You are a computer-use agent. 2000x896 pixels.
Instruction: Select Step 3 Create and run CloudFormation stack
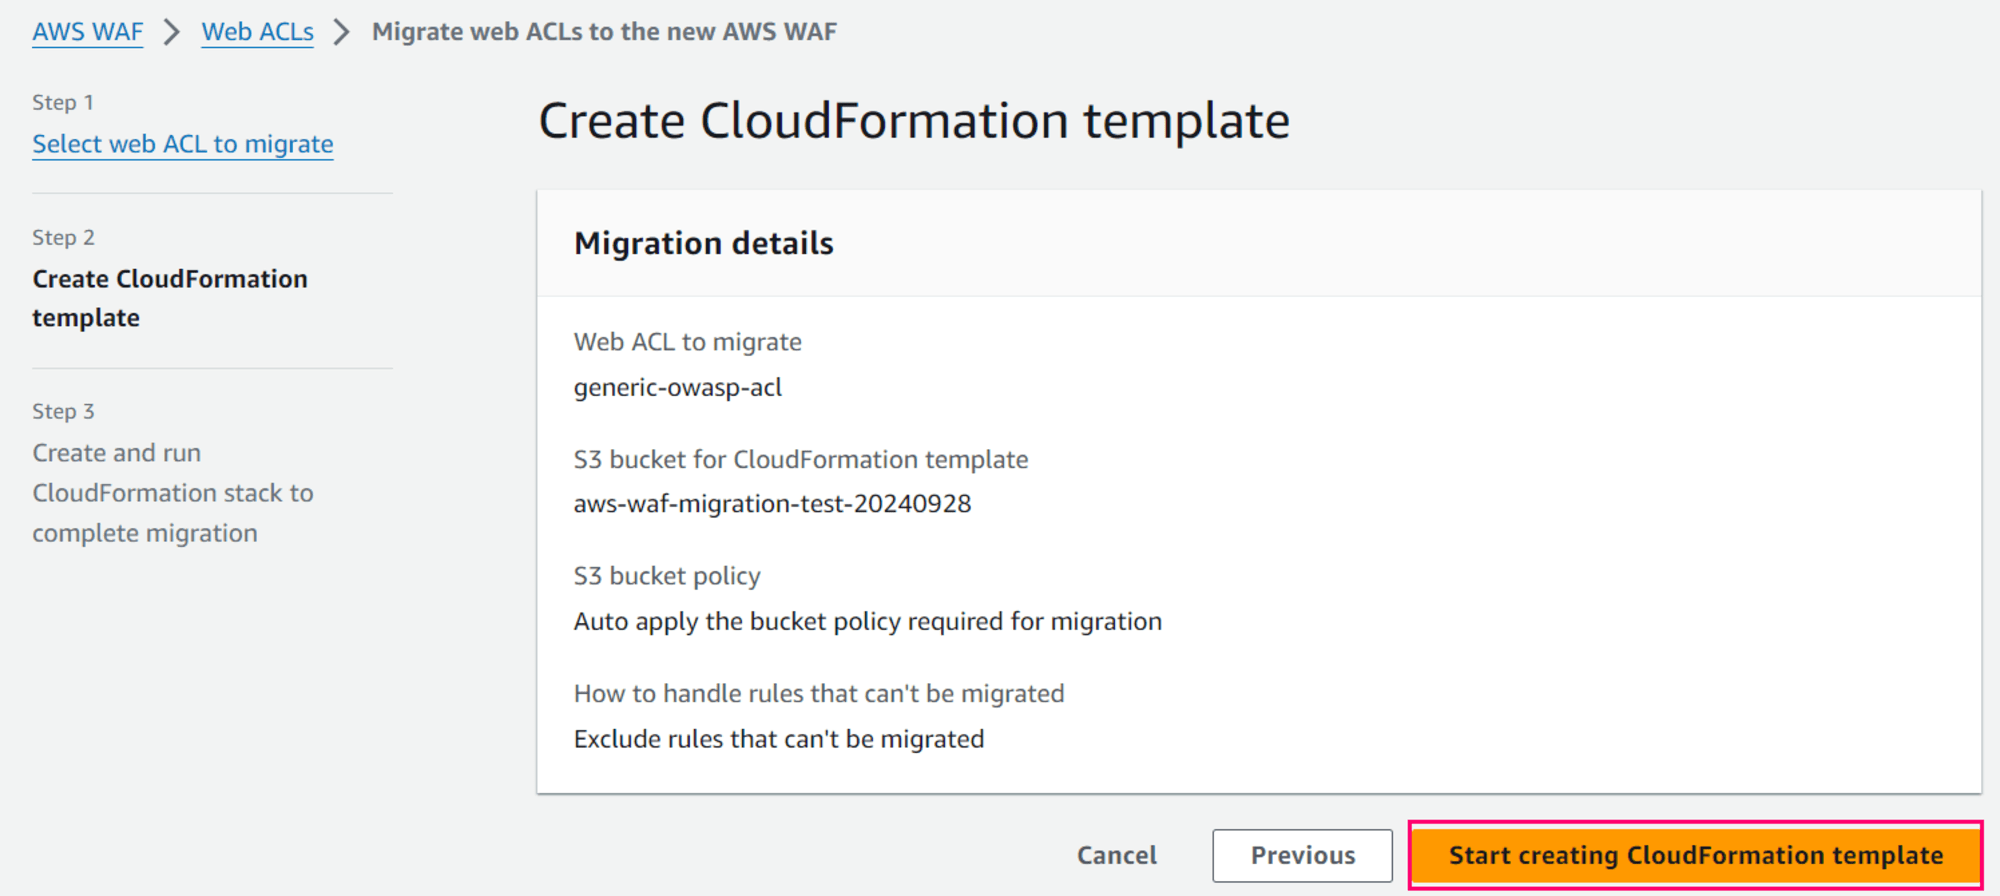173,493
